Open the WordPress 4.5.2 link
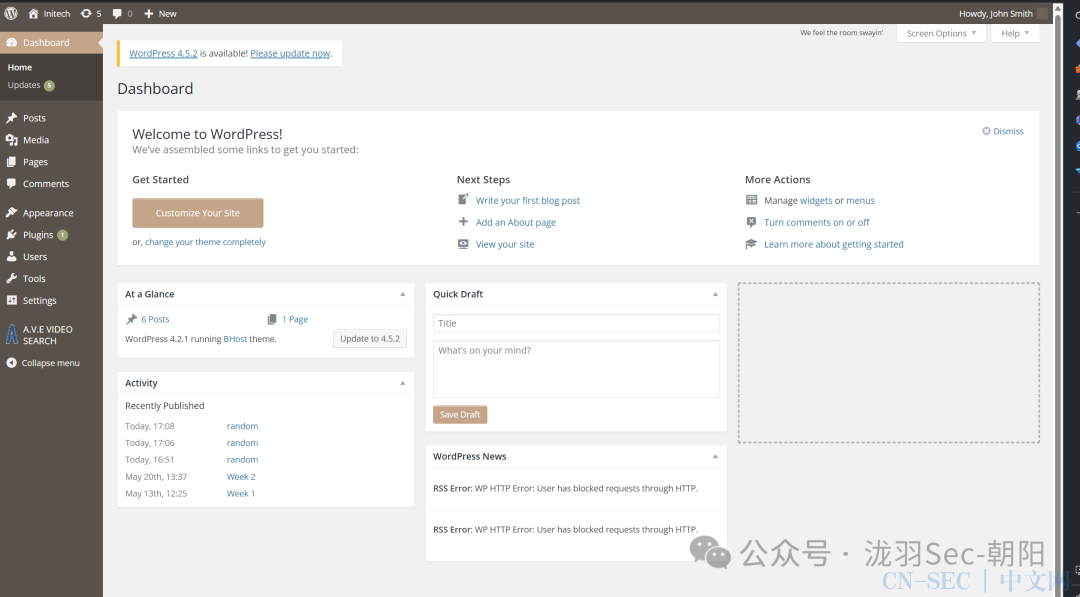The width and height of the screenshot is (1080, 597). click(163, 53)
